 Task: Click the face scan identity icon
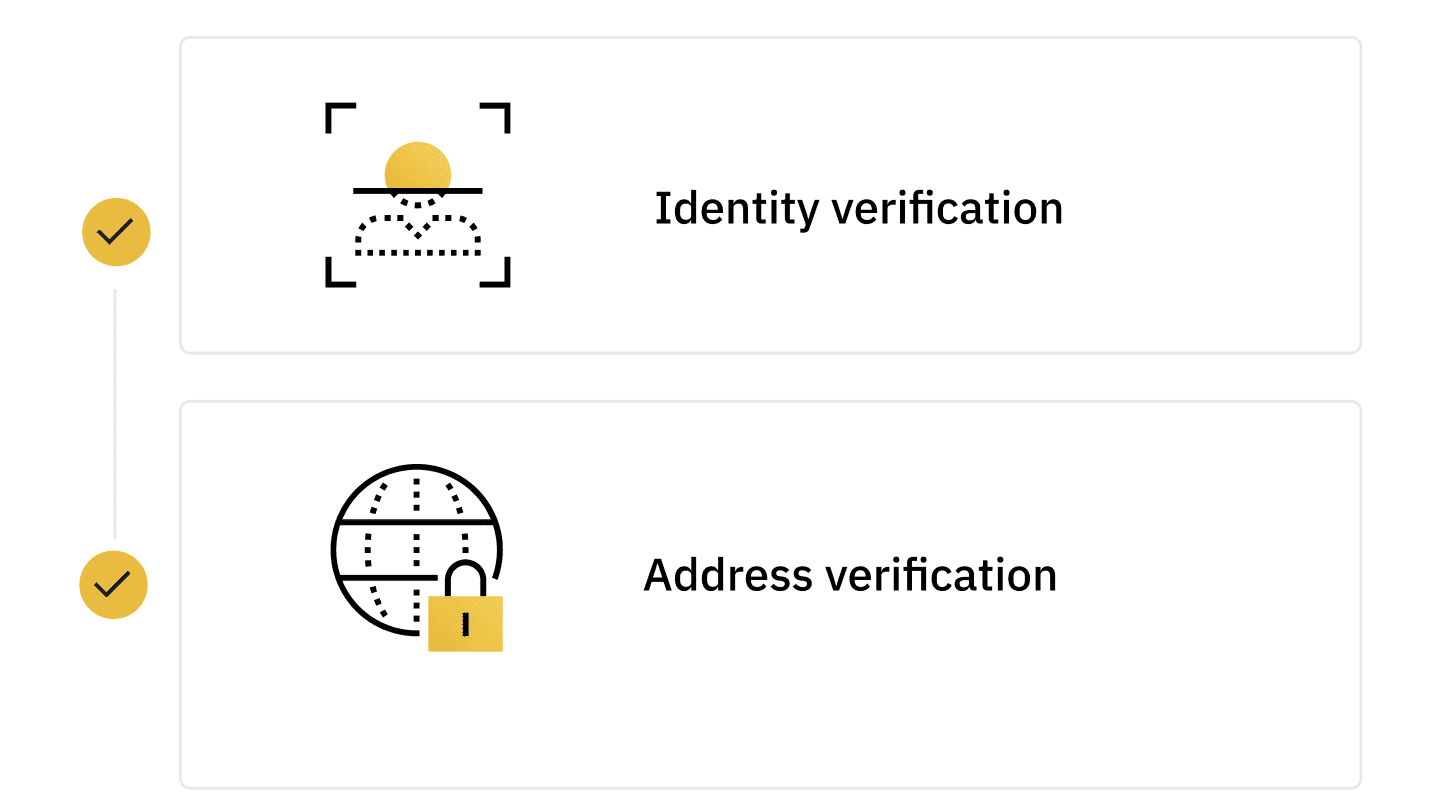[x=418, y=195]
